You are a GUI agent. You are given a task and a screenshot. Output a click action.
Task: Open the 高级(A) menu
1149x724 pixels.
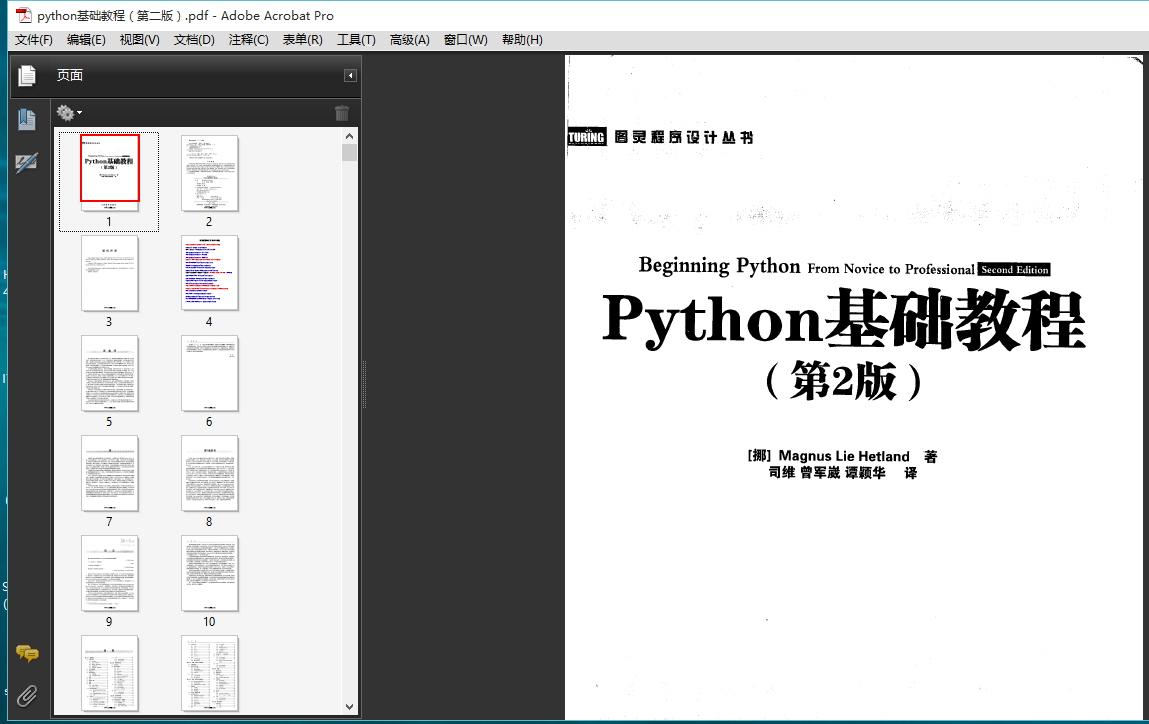[x=410, y=40]
